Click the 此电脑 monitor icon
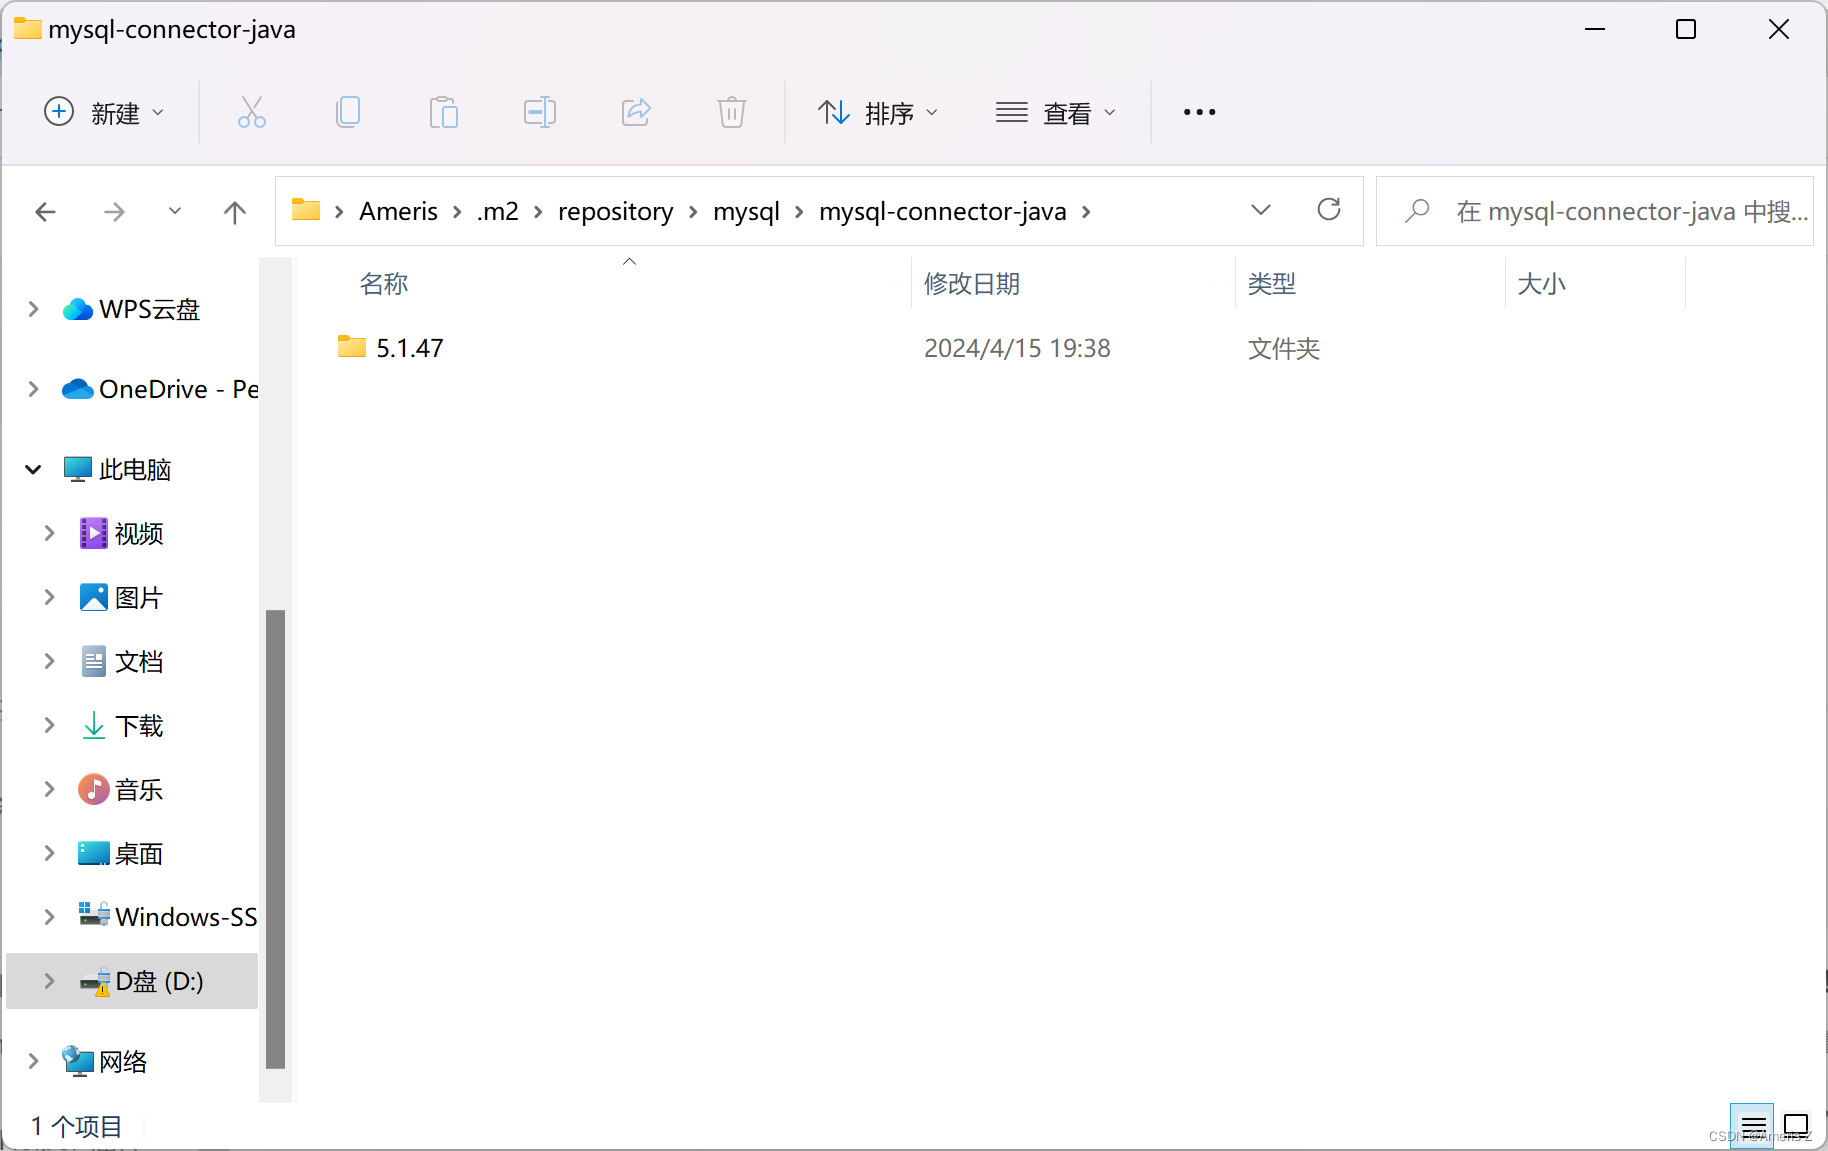The width and height of the screenshot is (1828, 1151). click(78, 469)
